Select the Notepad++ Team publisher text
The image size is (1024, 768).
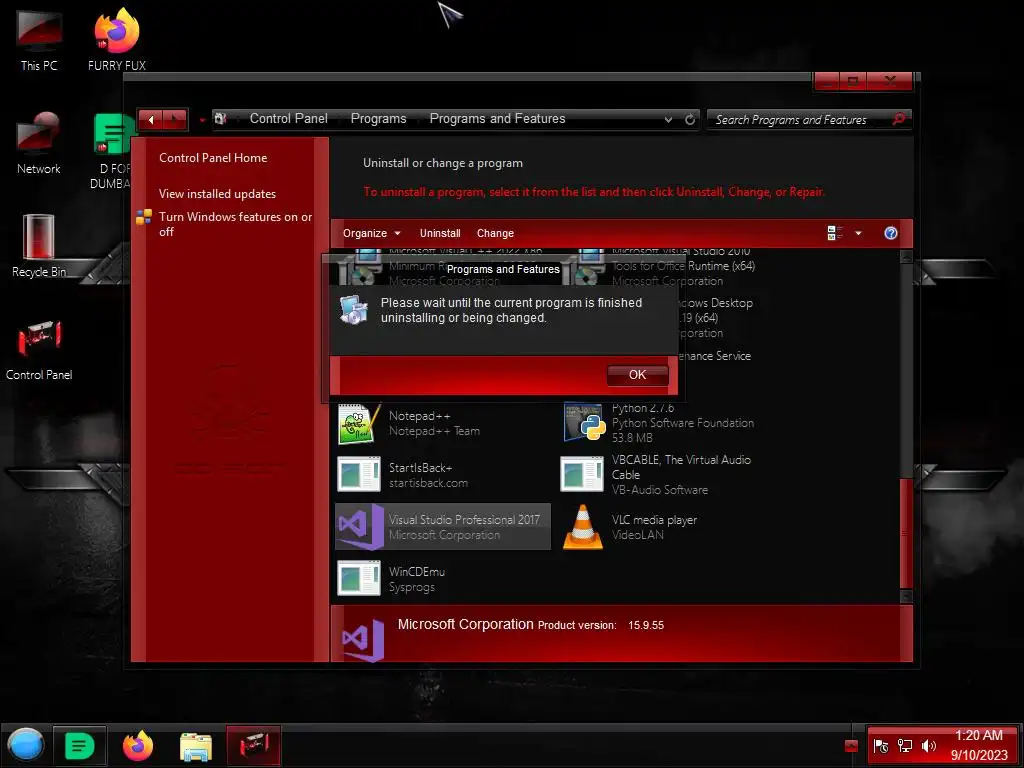(x=434, y=431)
